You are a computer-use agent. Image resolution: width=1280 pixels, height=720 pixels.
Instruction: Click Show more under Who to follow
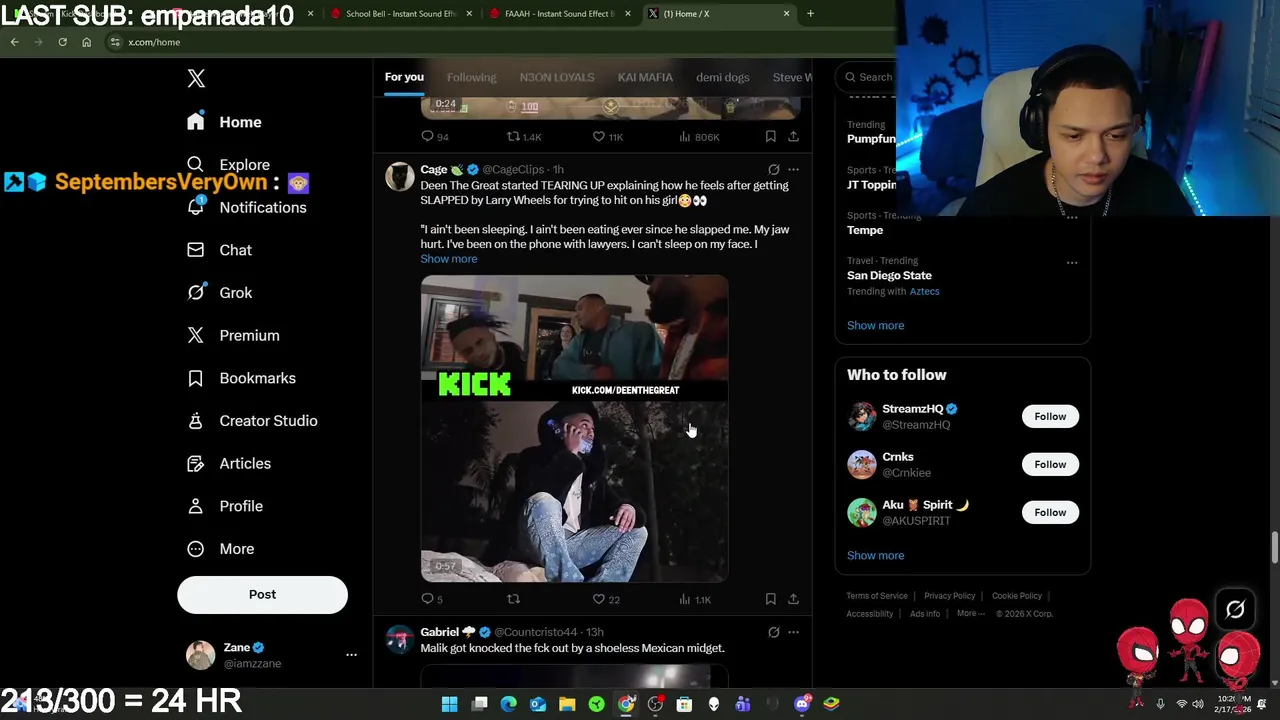click(875, 556)
